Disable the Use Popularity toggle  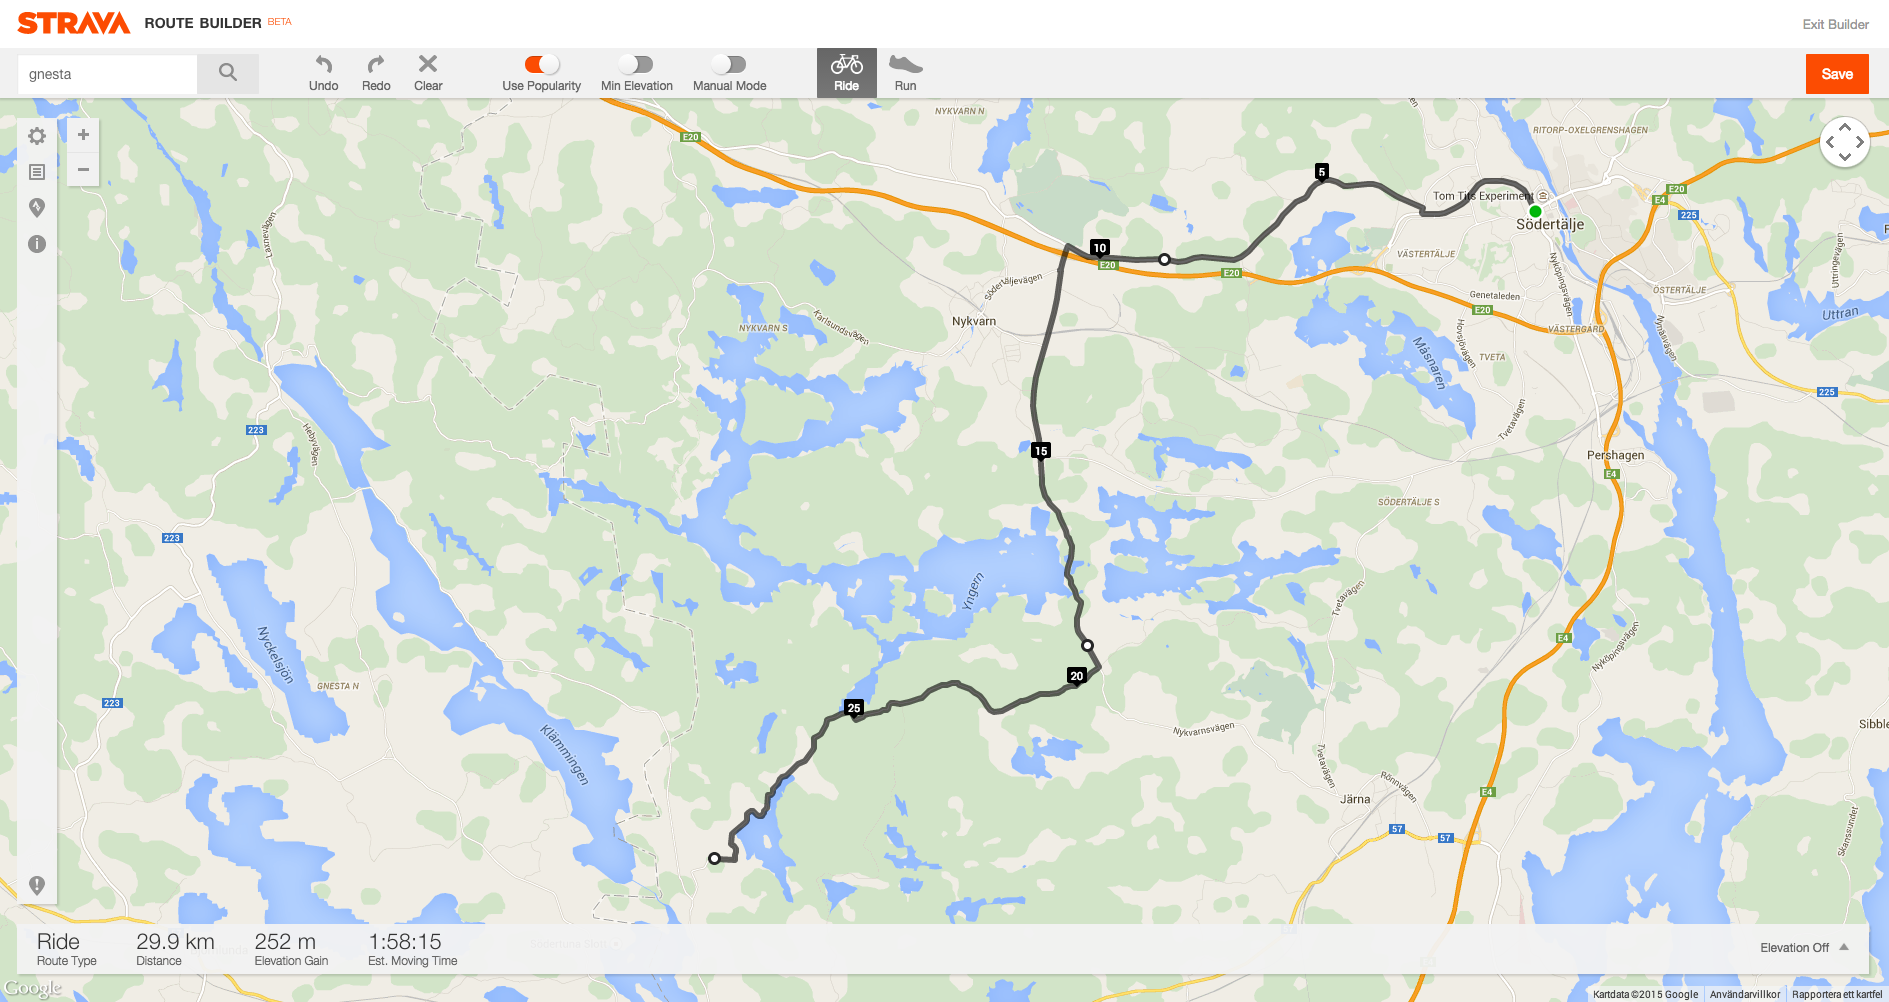(x=542, y=64)
